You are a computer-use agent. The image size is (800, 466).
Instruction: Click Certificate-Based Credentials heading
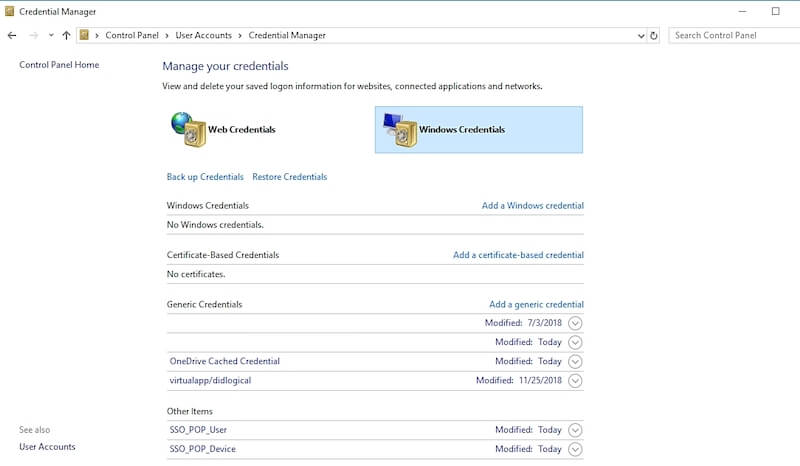point(223,255)
